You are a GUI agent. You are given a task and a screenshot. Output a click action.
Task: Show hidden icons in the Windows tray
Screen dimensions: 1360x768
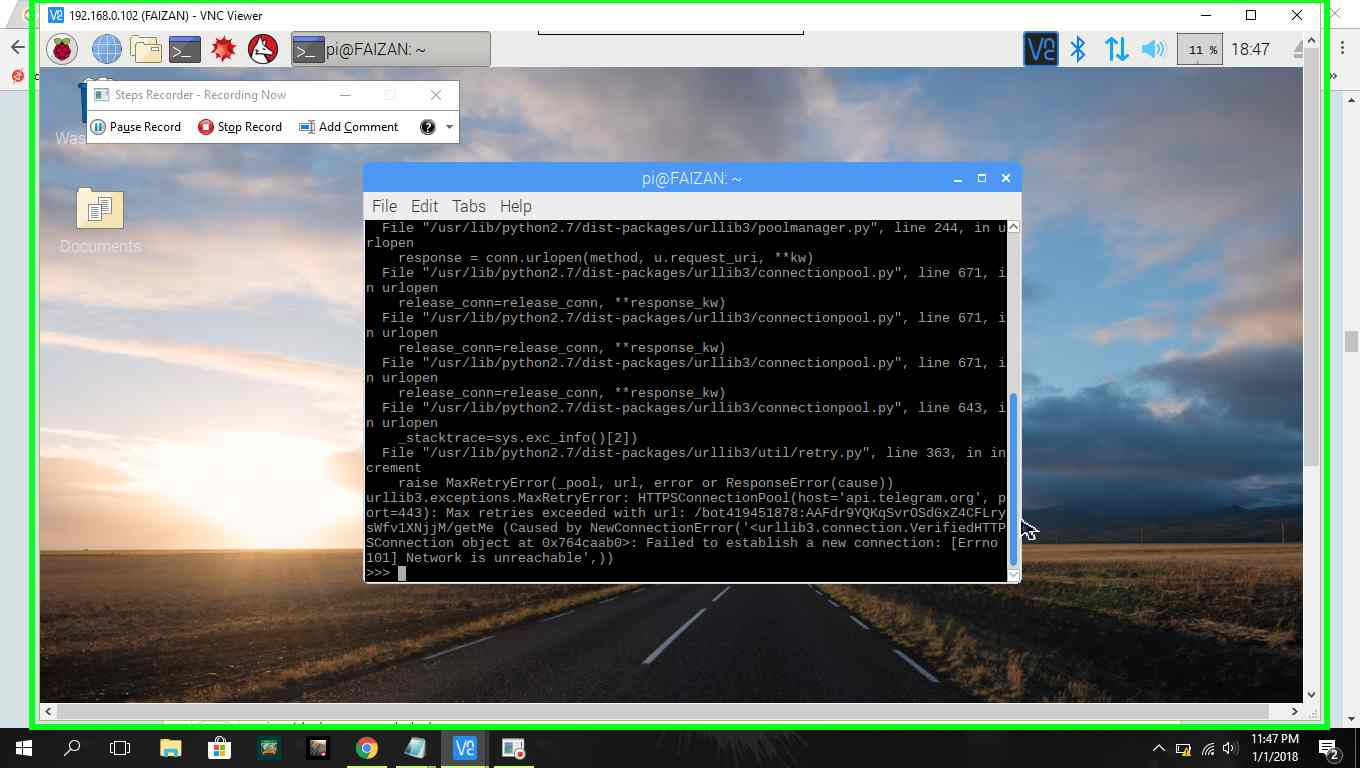point(1159,747)
